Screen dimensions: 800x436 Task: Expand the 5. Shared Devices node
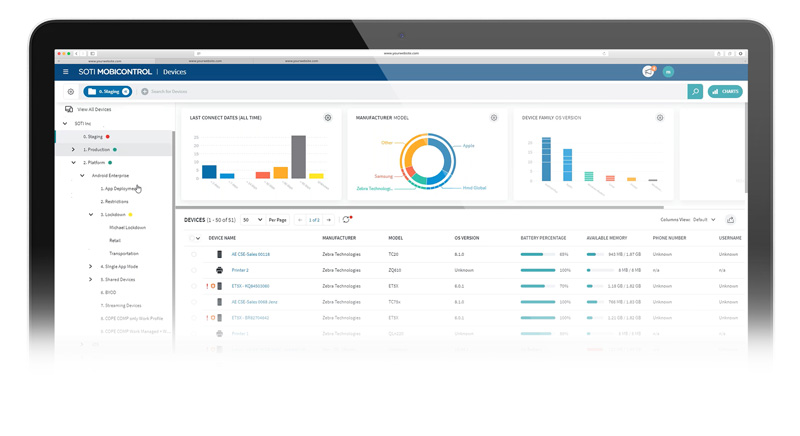coord(90,279)
